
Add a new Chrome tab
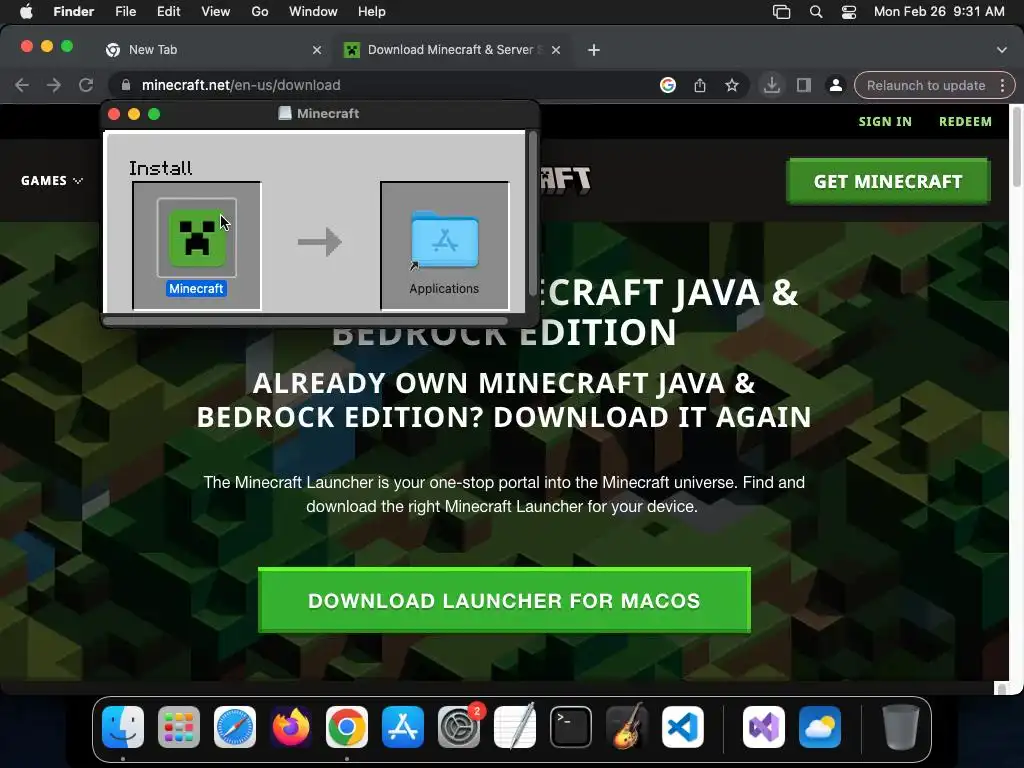click(594, 50)
